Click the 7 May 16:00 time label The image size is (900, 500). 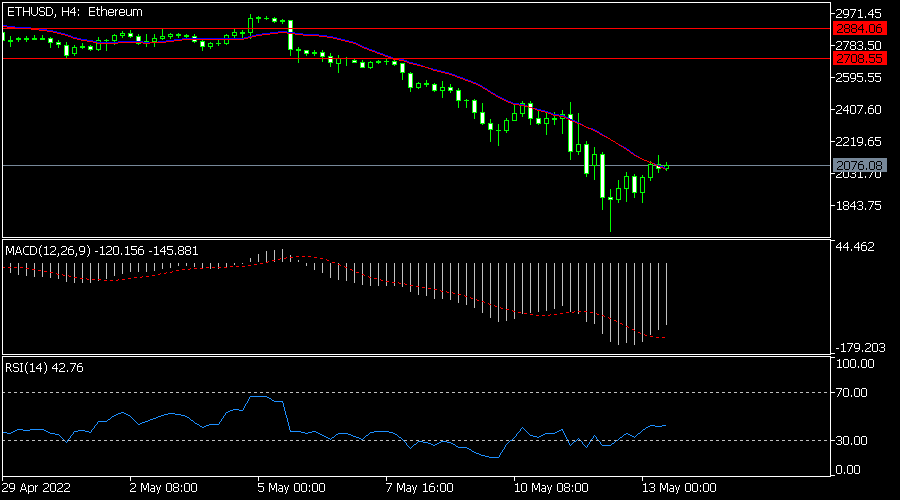420,488
